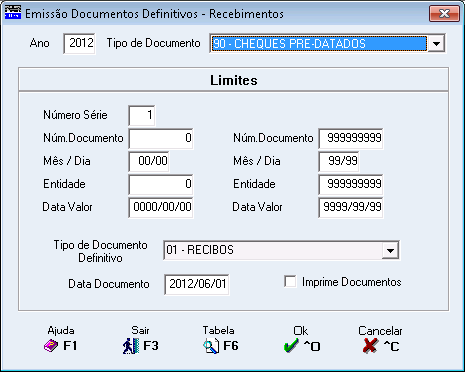The image size is (465, 372).
Task: Select the 01 - RECIBOS combo box
Action: point(281,250)
